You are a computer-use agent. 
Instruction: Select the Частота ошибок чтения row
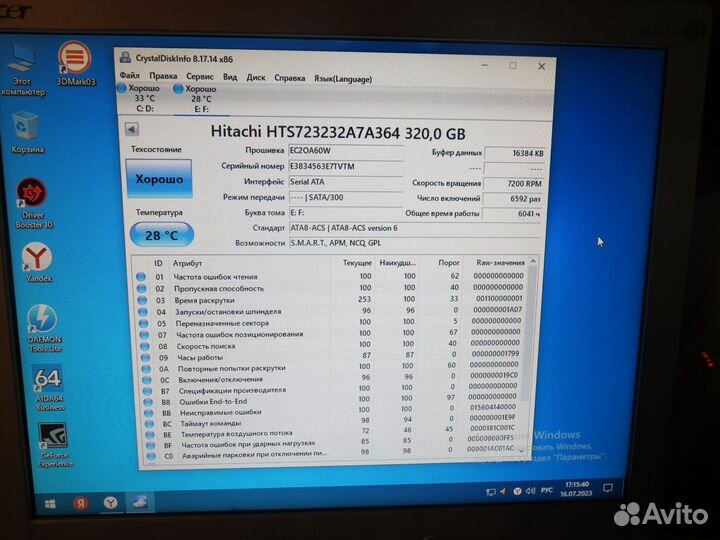pyautogui.click(x=331, y=276)
